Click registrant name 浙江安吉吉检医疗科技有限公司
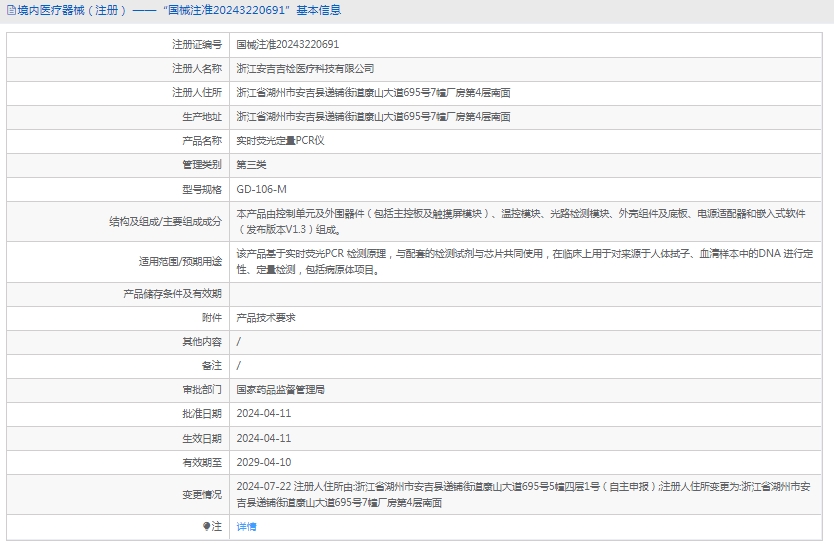This screenshot has width=834, height=545. pyautogui.click(x=305, y=69)
